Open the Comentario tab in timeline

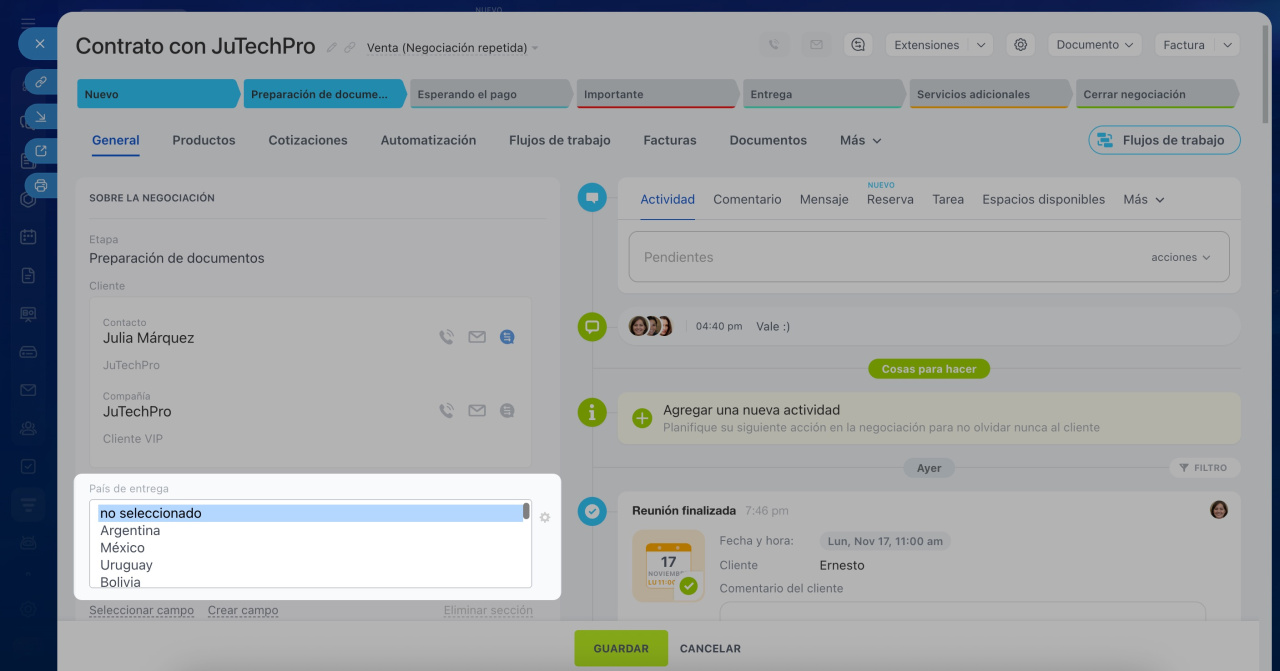[747, 200]
